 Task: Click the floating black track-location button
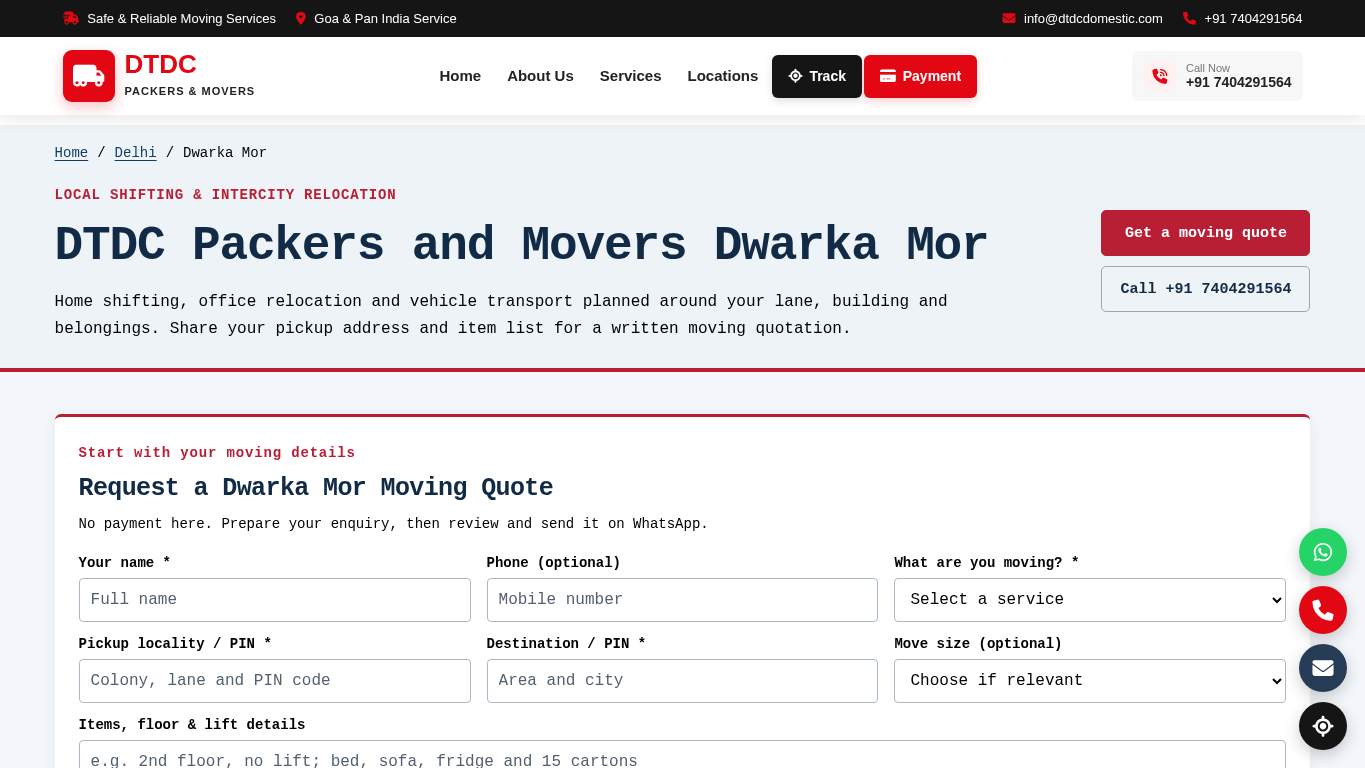pos(1323,726)
